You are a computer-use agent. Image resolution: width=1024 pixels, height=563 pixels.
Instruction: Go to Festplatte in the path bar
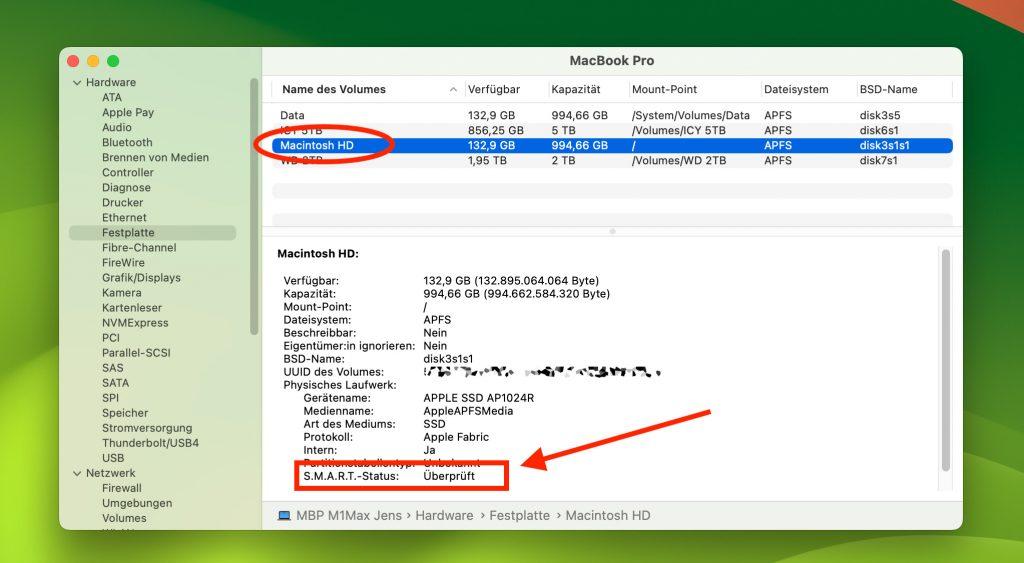tap(519, 515)
